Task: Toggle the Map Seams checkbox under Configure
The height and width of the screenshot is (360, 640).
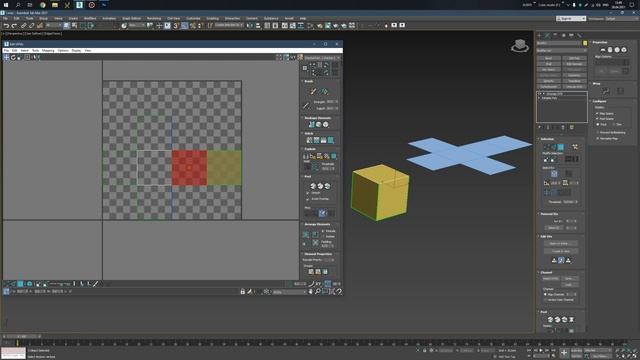Action: (x=598, y=113)
